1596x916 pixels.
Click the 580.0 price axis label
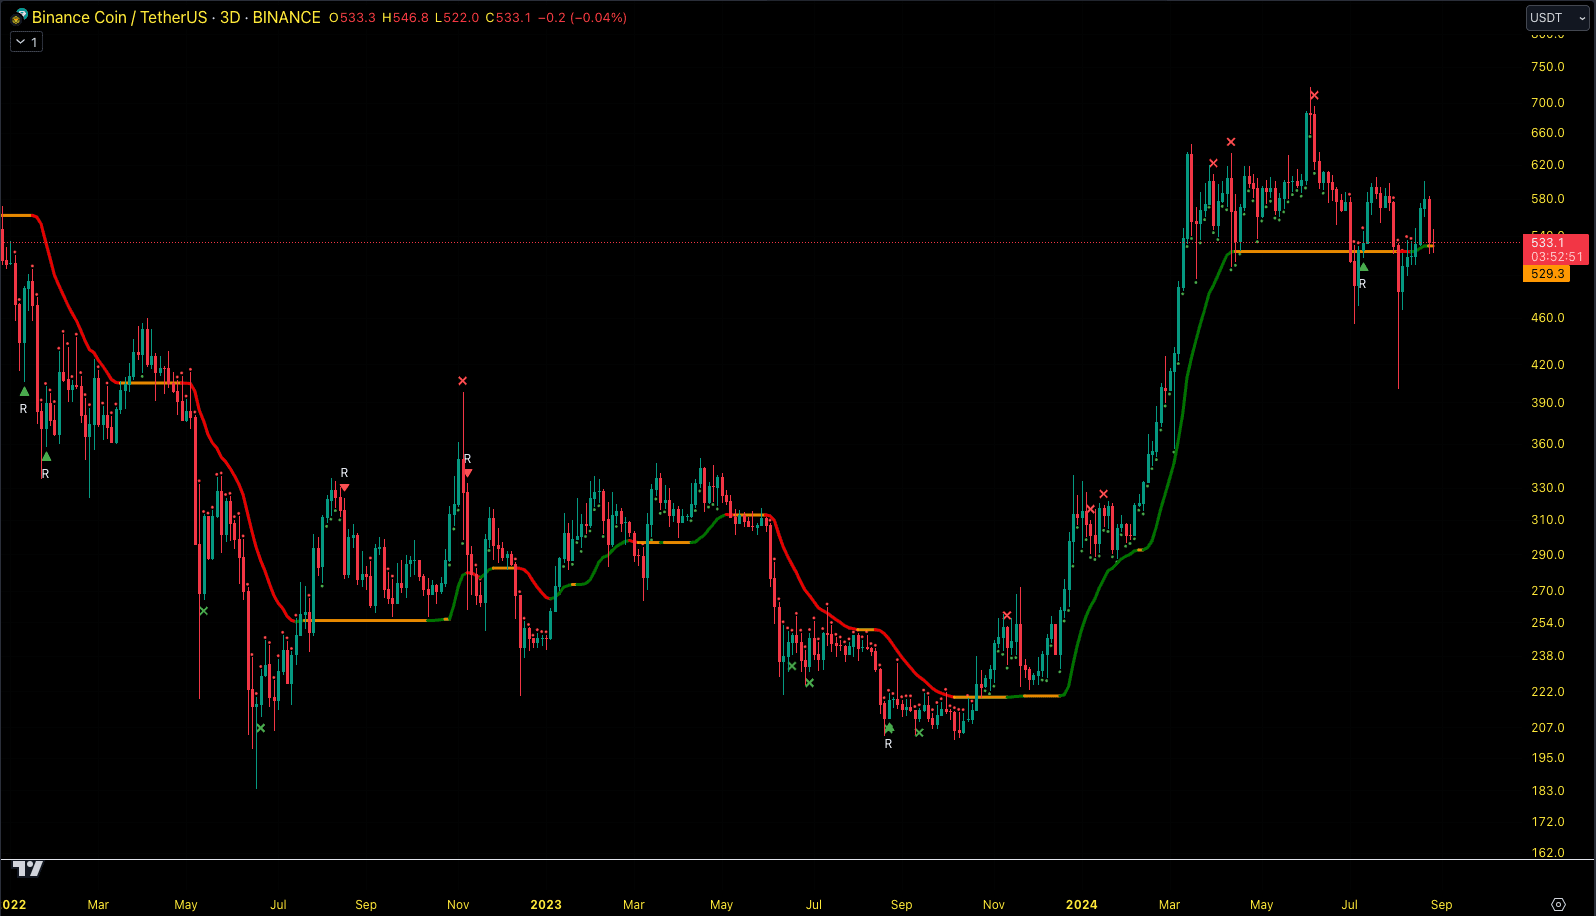point(1547,199)
